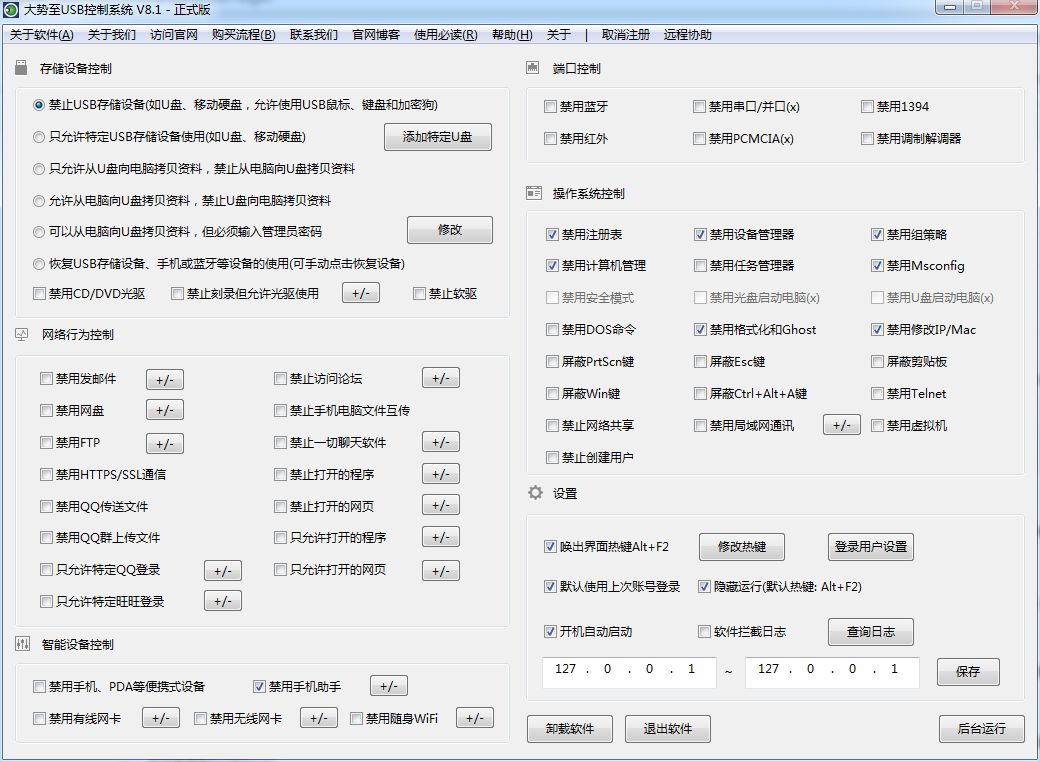Click the starting IP address input field
Viewport: 1040px width, 762px height.
coord(628,670)
